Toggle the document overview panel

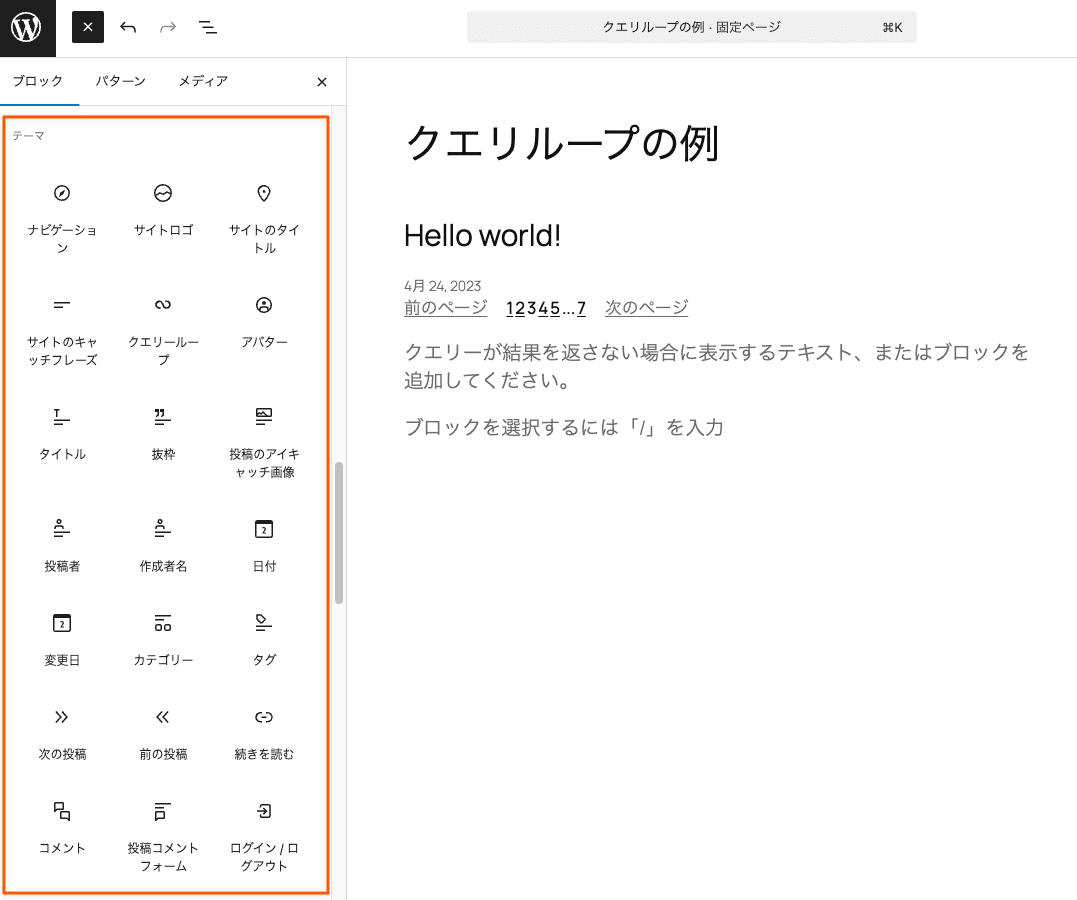point(207,27)
